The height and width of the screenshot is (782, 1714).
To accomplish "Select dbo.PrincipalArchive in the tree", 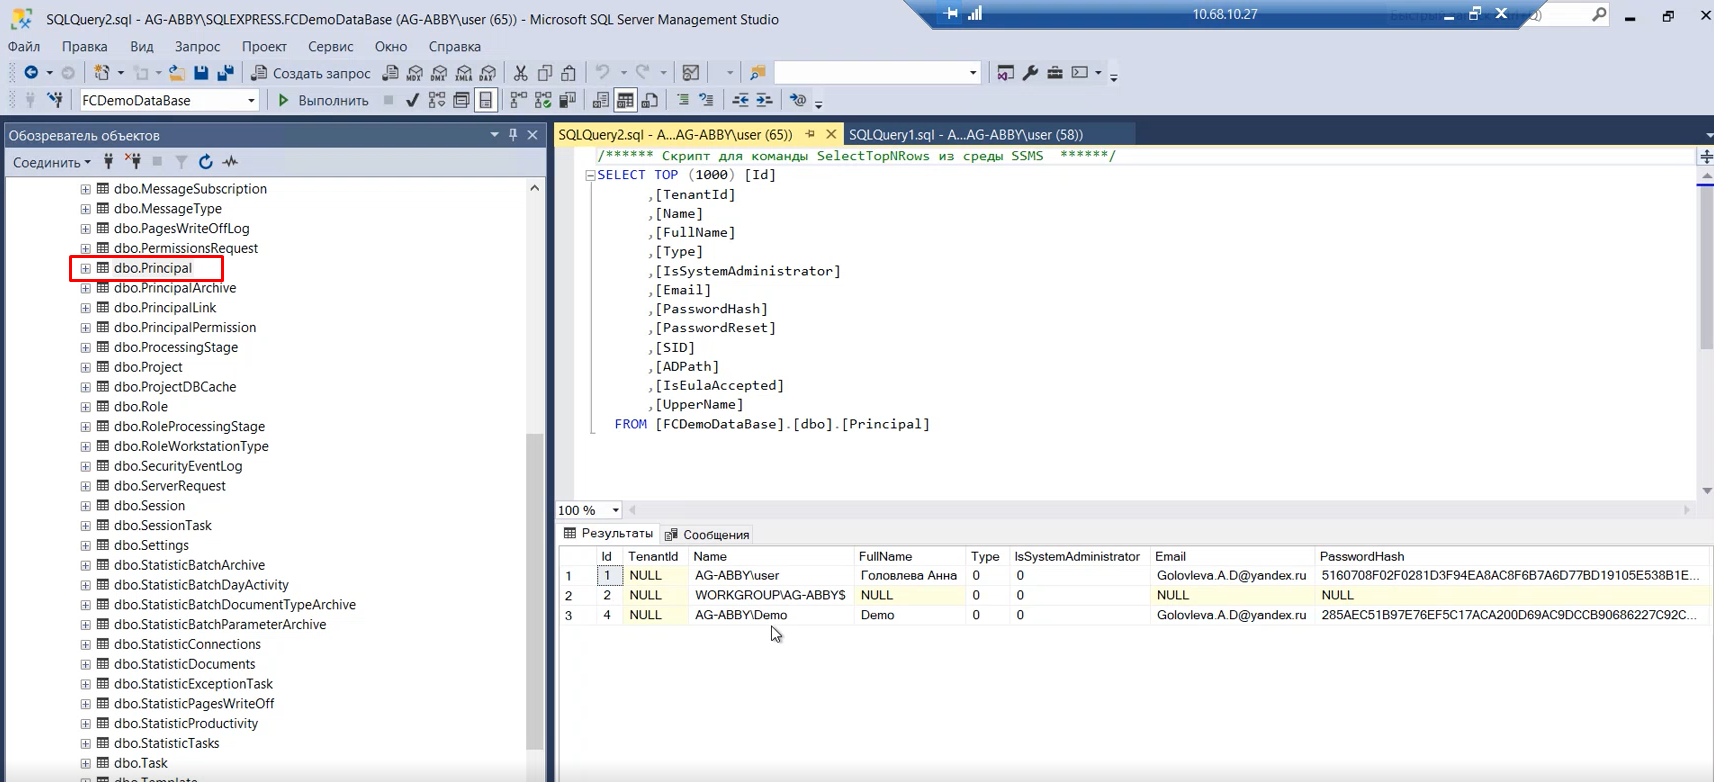I will pos(175,288).
